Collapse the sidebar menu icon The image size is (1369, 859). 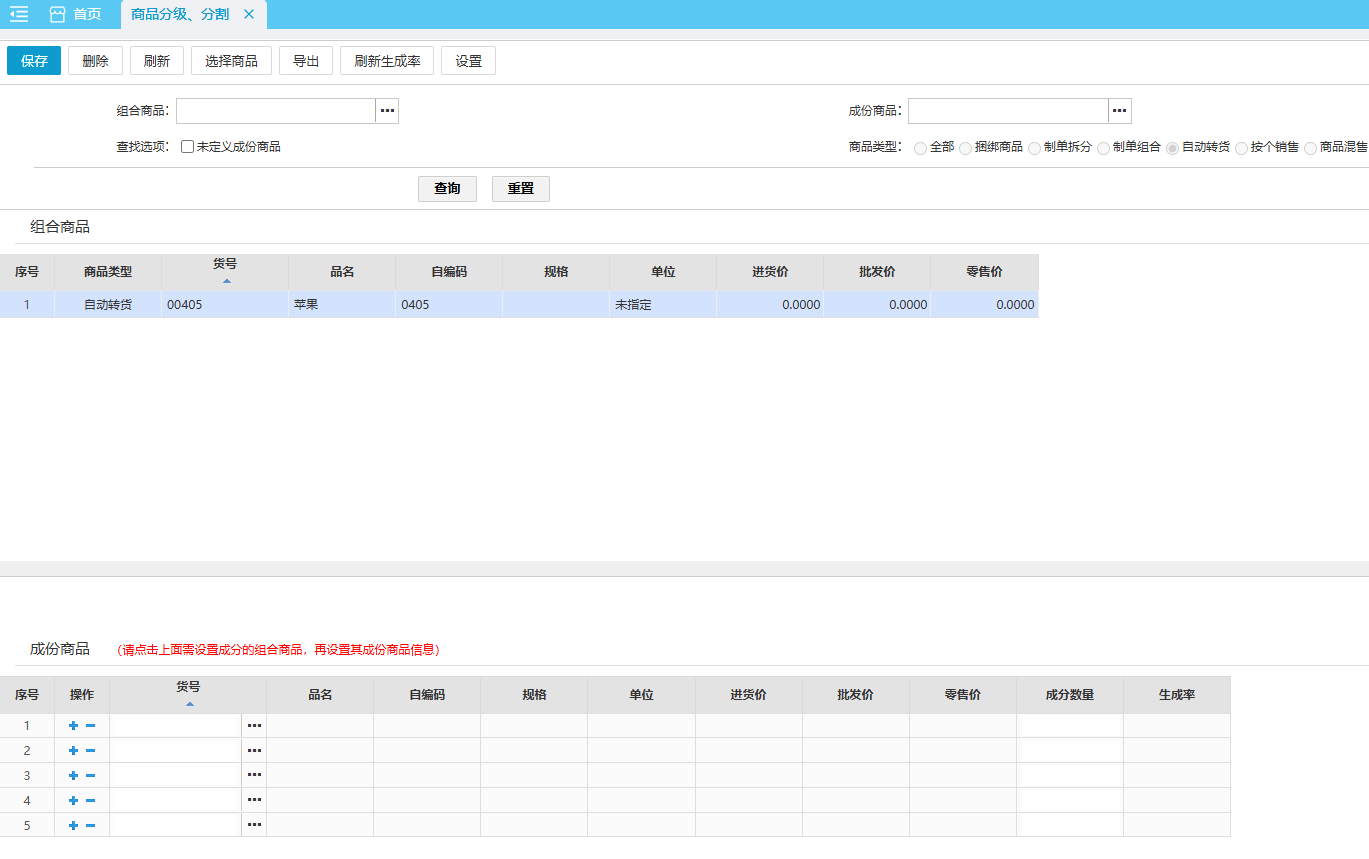pos(19,14)
